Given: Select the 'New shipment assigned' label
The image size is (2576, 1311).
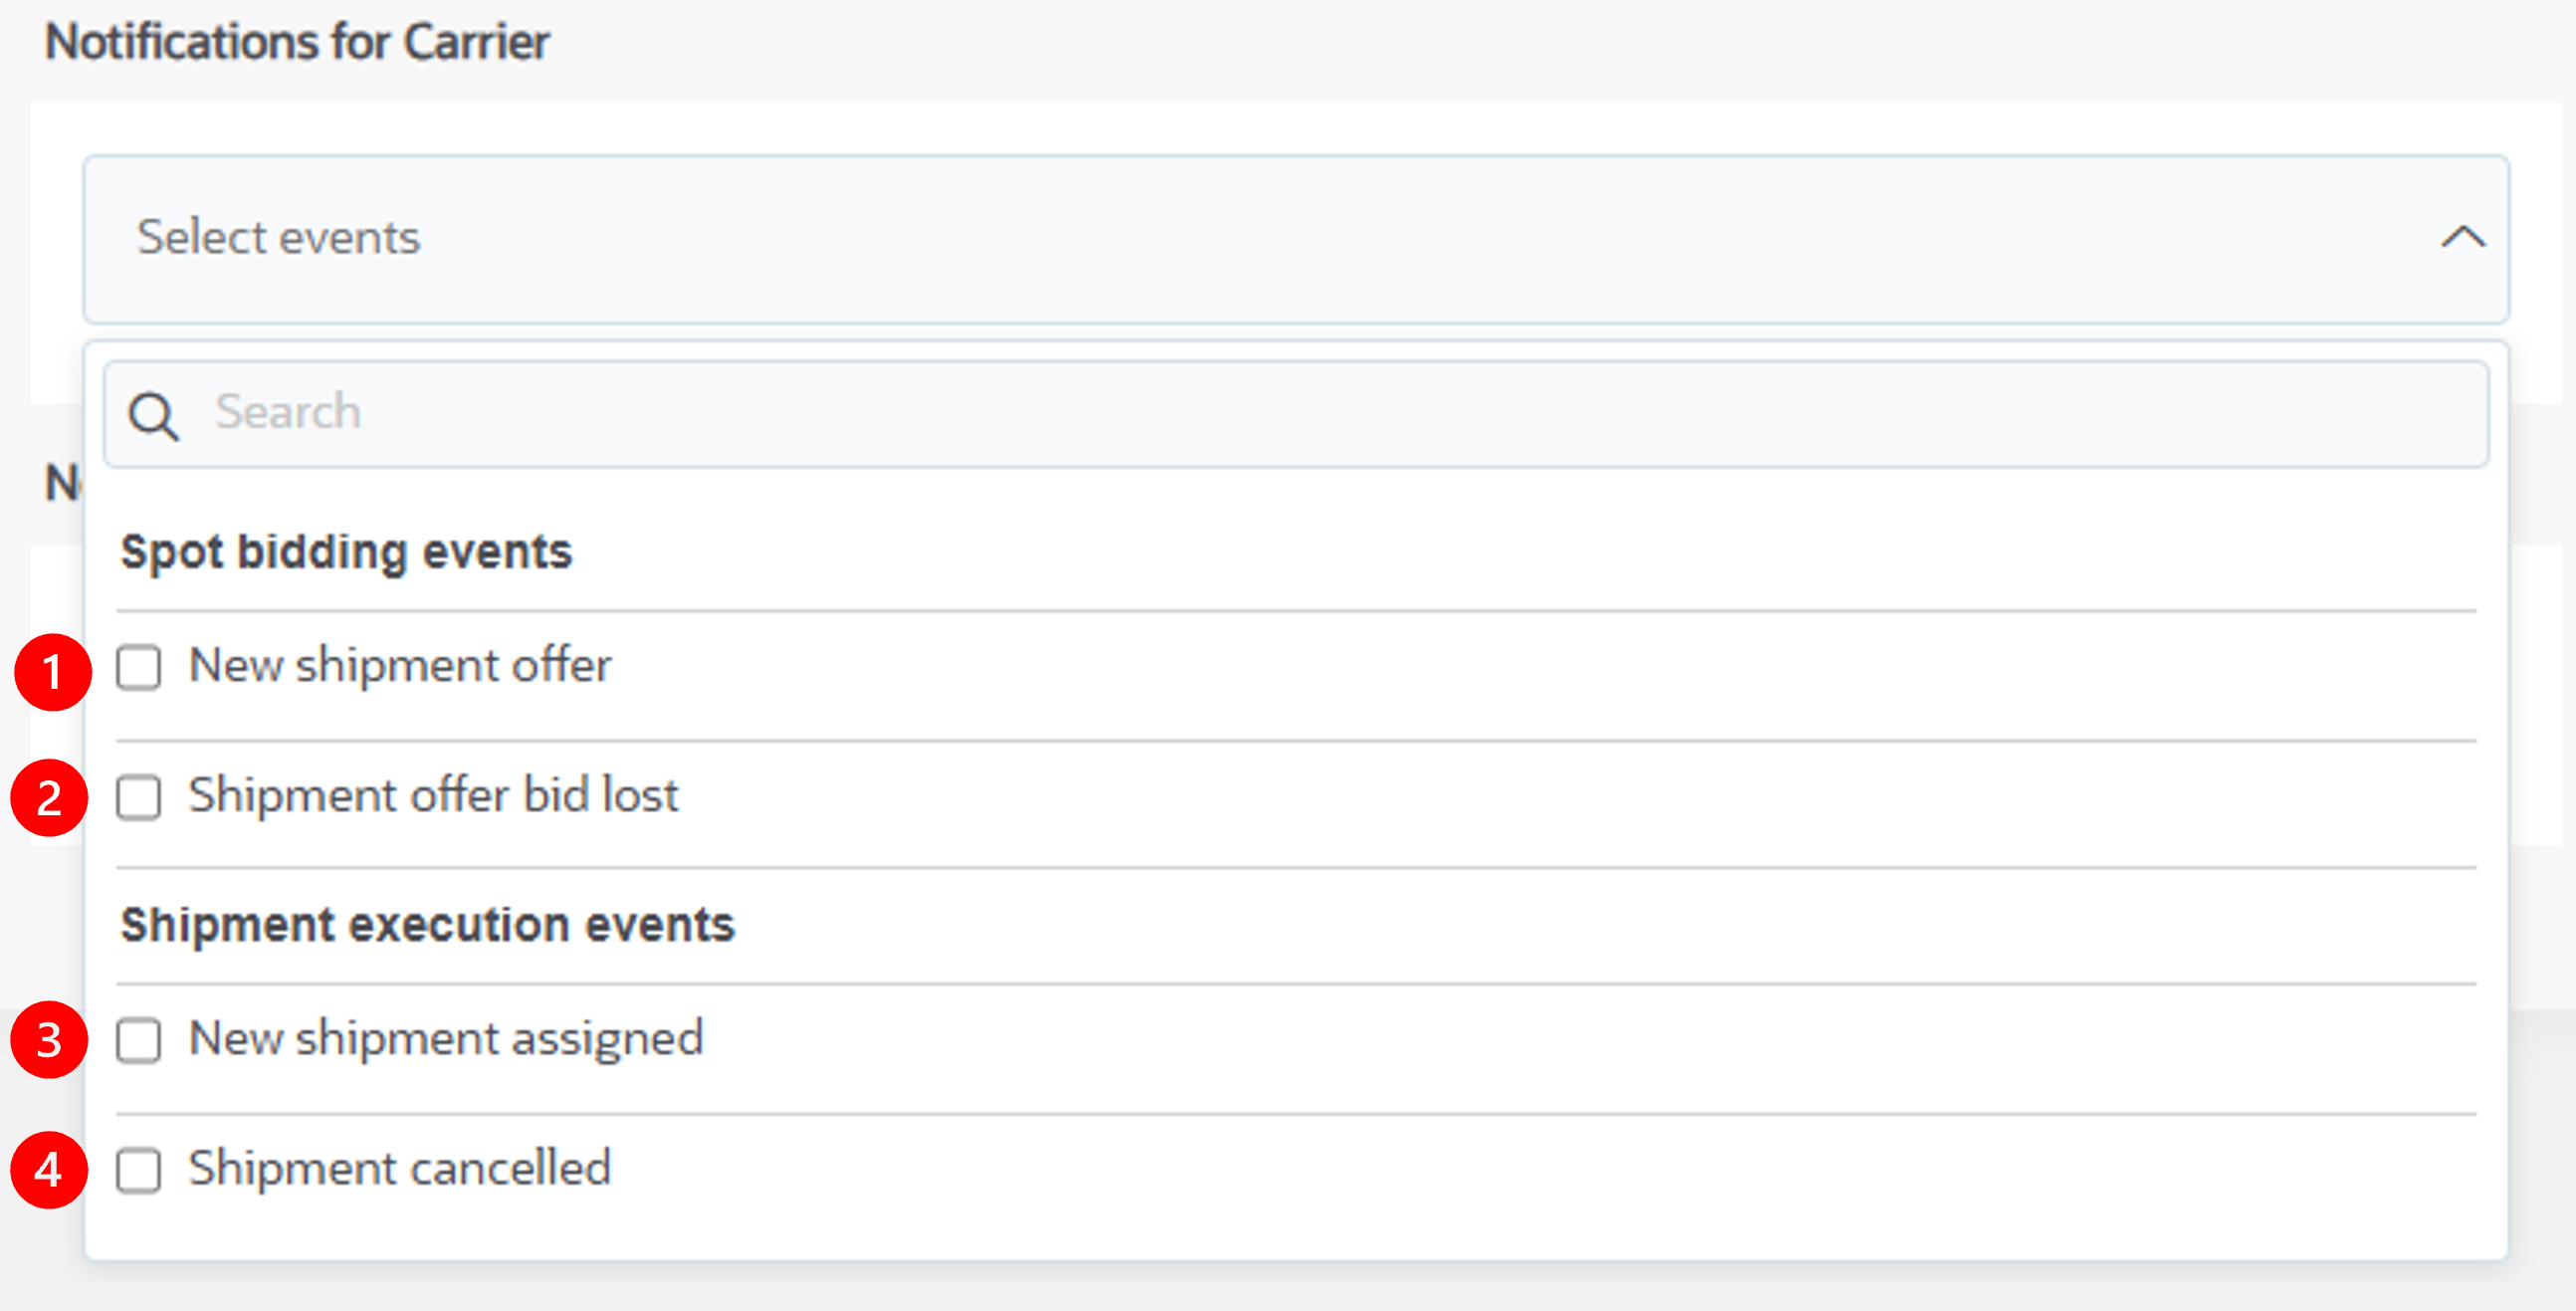Looking at the screenshot, I should click(446, 1039).
